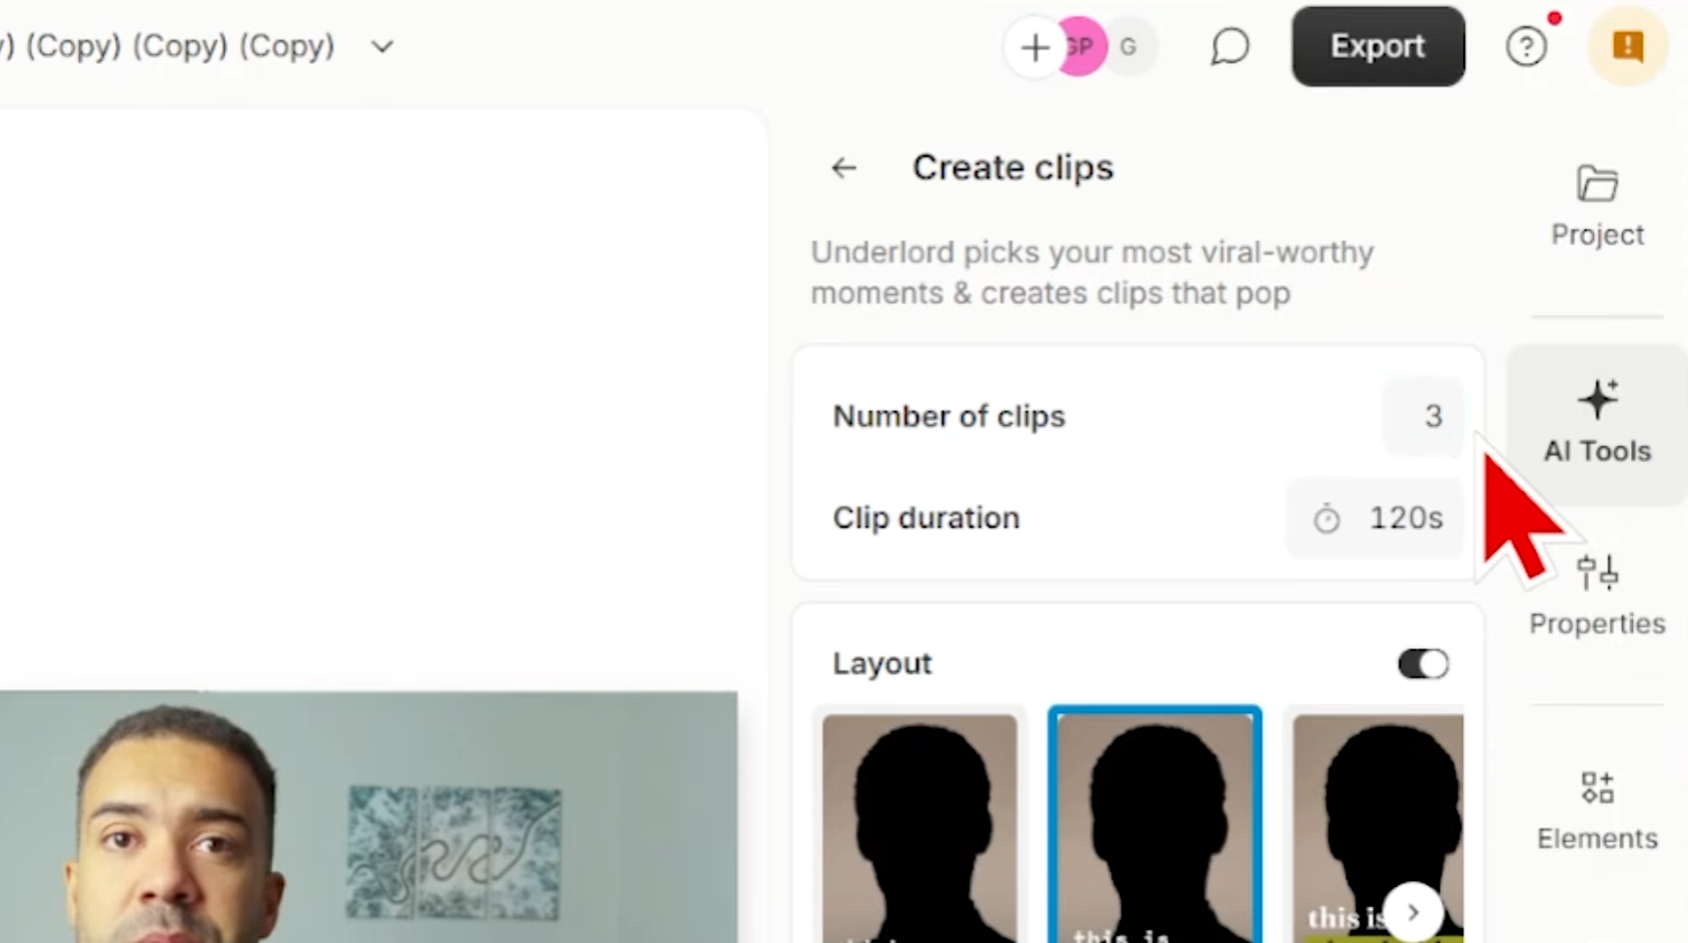Open the Elements panel
This screenshot has width=1688, height=943.
(1596, 808)
